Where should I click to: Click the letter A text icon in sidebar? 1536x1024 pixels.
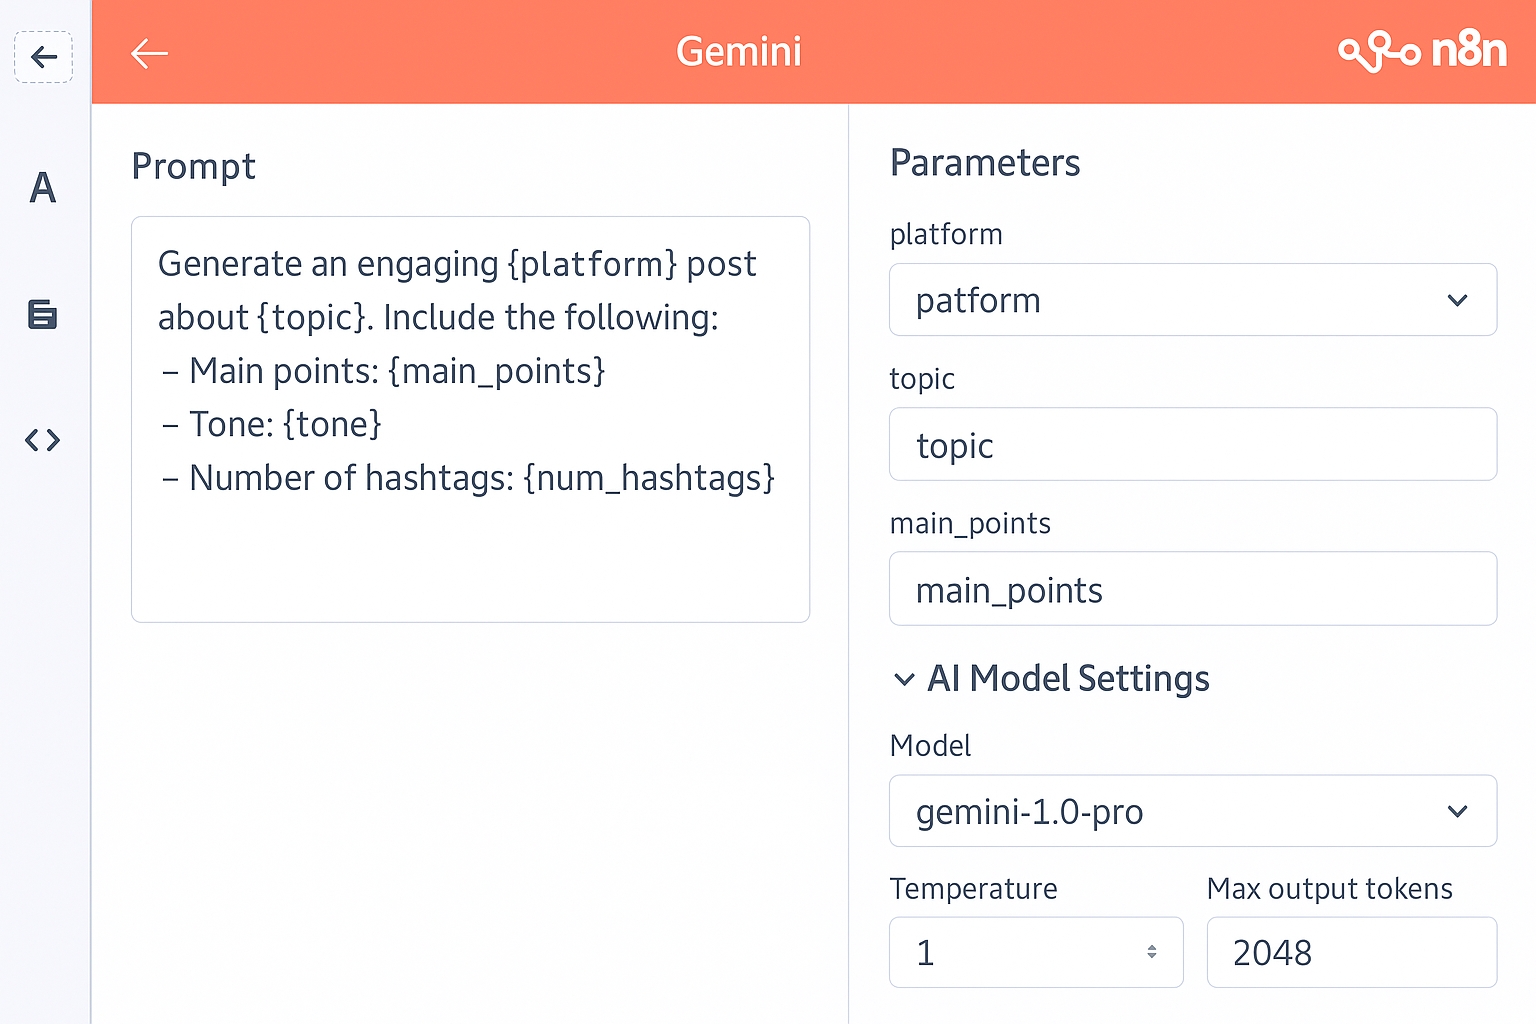[x=42, y=188]
